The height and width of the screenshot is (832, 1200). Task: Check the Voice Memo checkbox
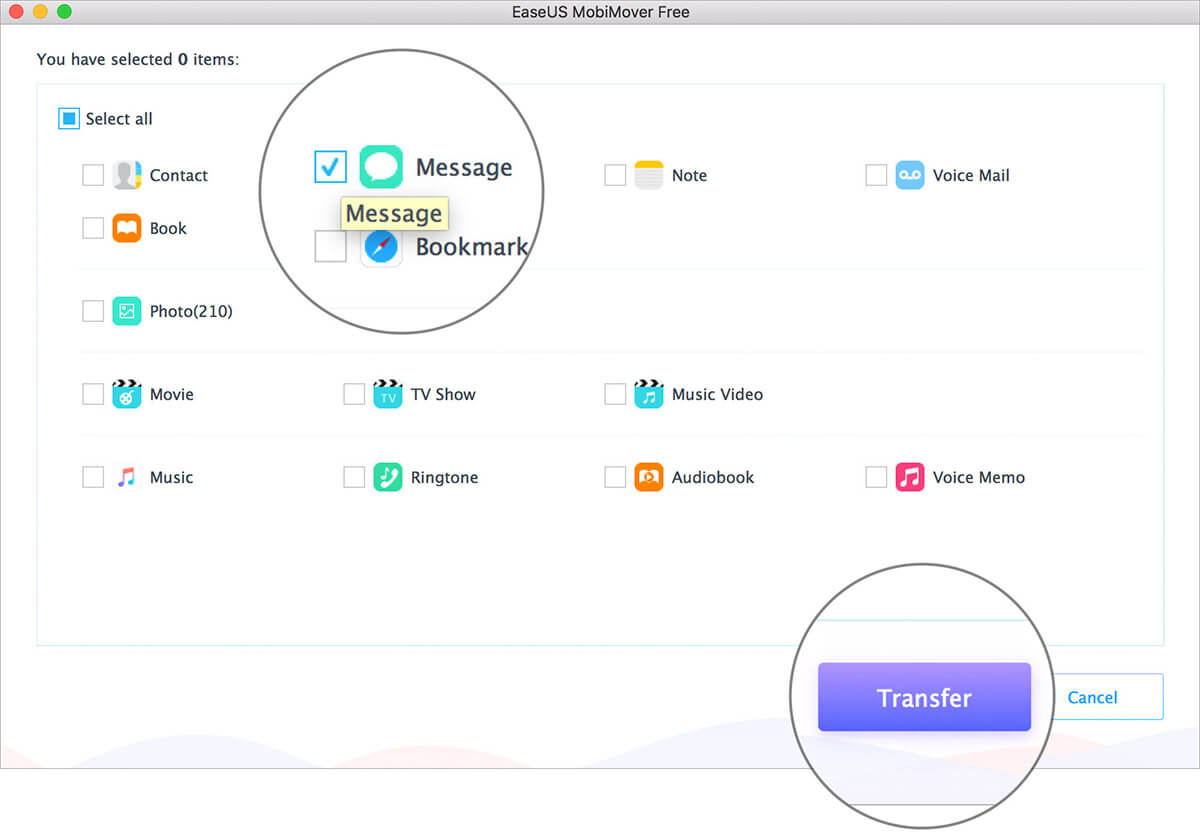[876, 477]
